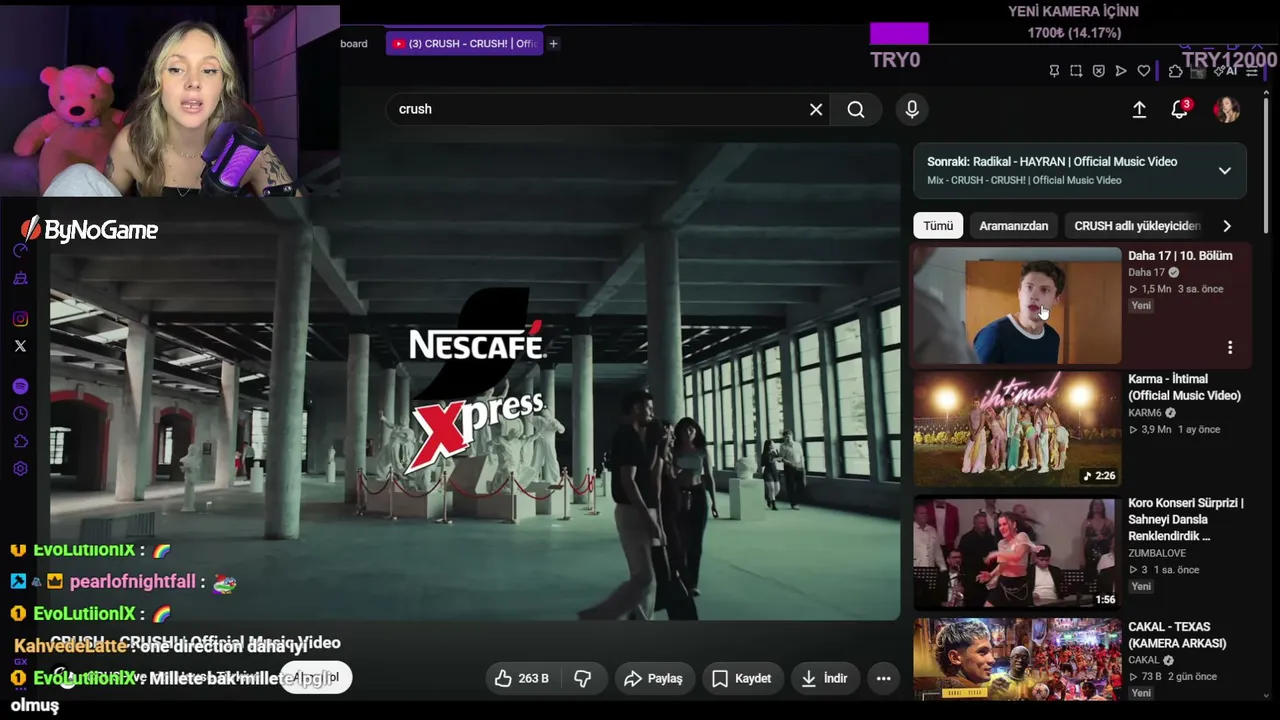Open Extensions cube icon in the sidebar
Viewport: 1280px width, 720px height.
pyautogui.click(x=20, y=441)
